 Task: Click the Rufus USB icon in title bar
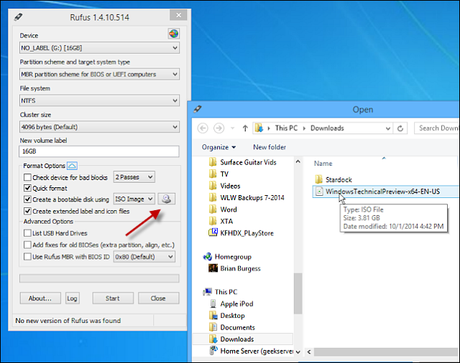pos(18,17)
